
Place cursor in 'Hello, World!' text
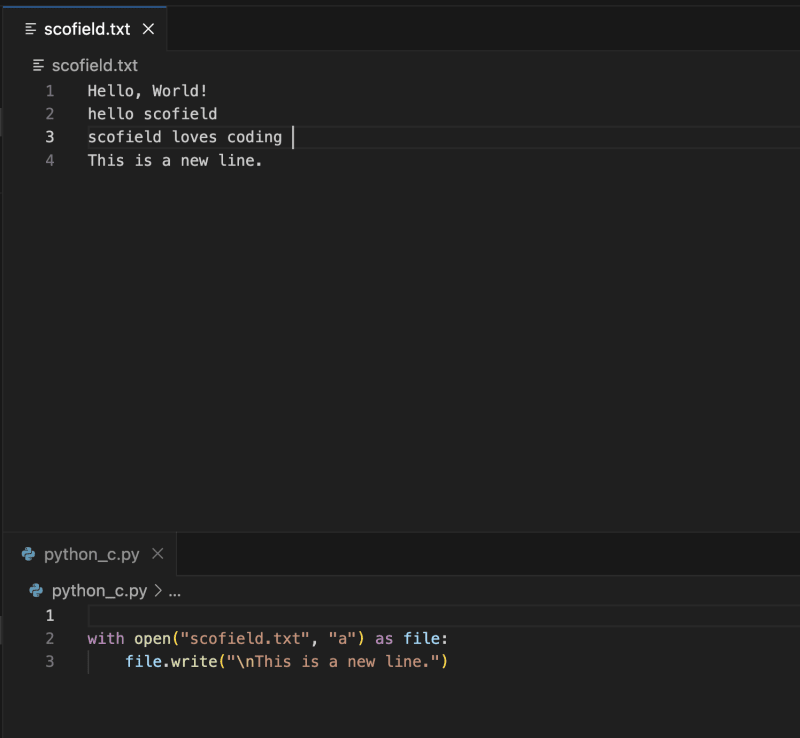(x=147, y=91)
